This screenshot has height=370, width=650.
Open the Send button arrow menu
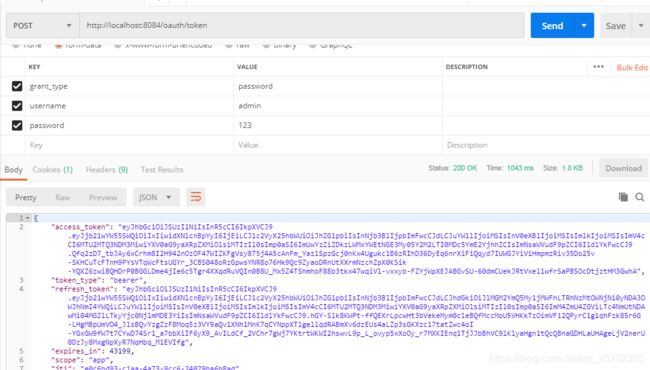pos(584,26)
